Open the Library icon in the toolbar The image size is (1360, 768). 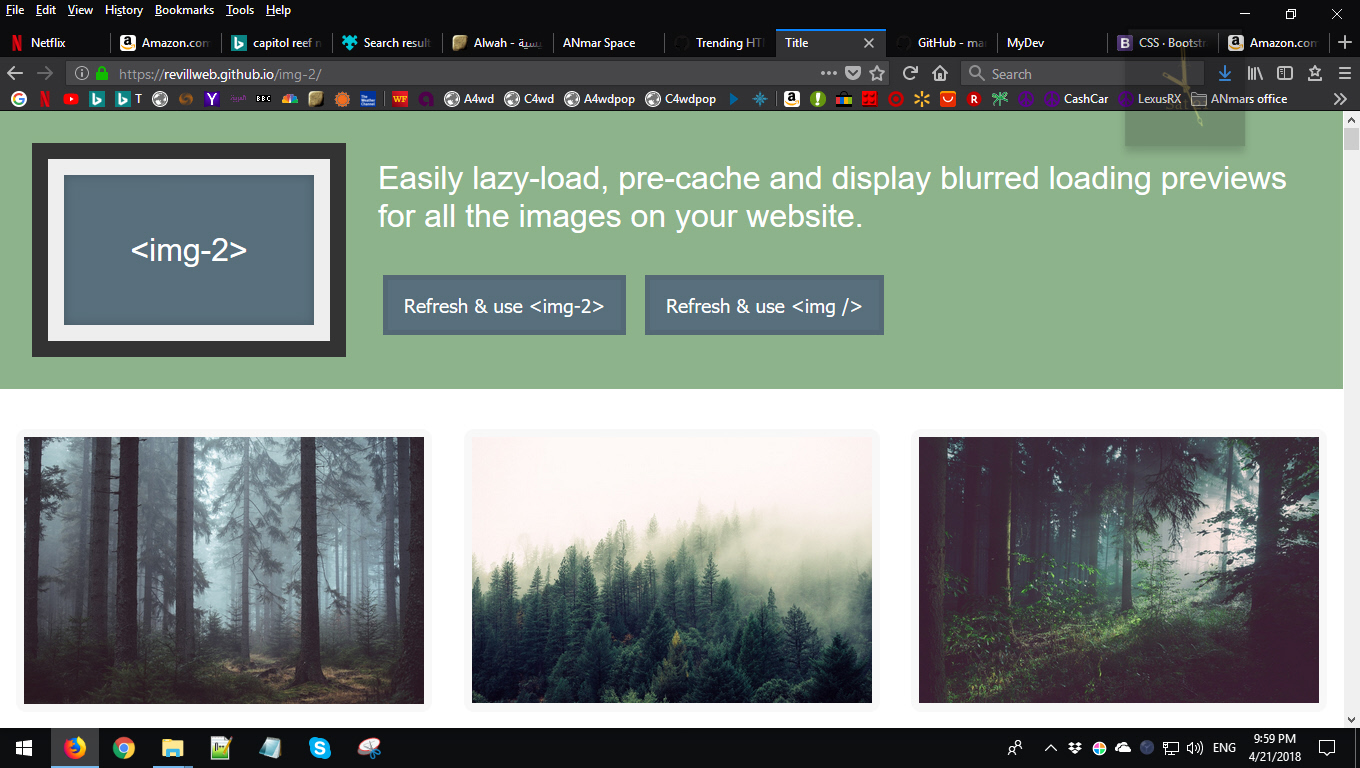coord(1255,73)
